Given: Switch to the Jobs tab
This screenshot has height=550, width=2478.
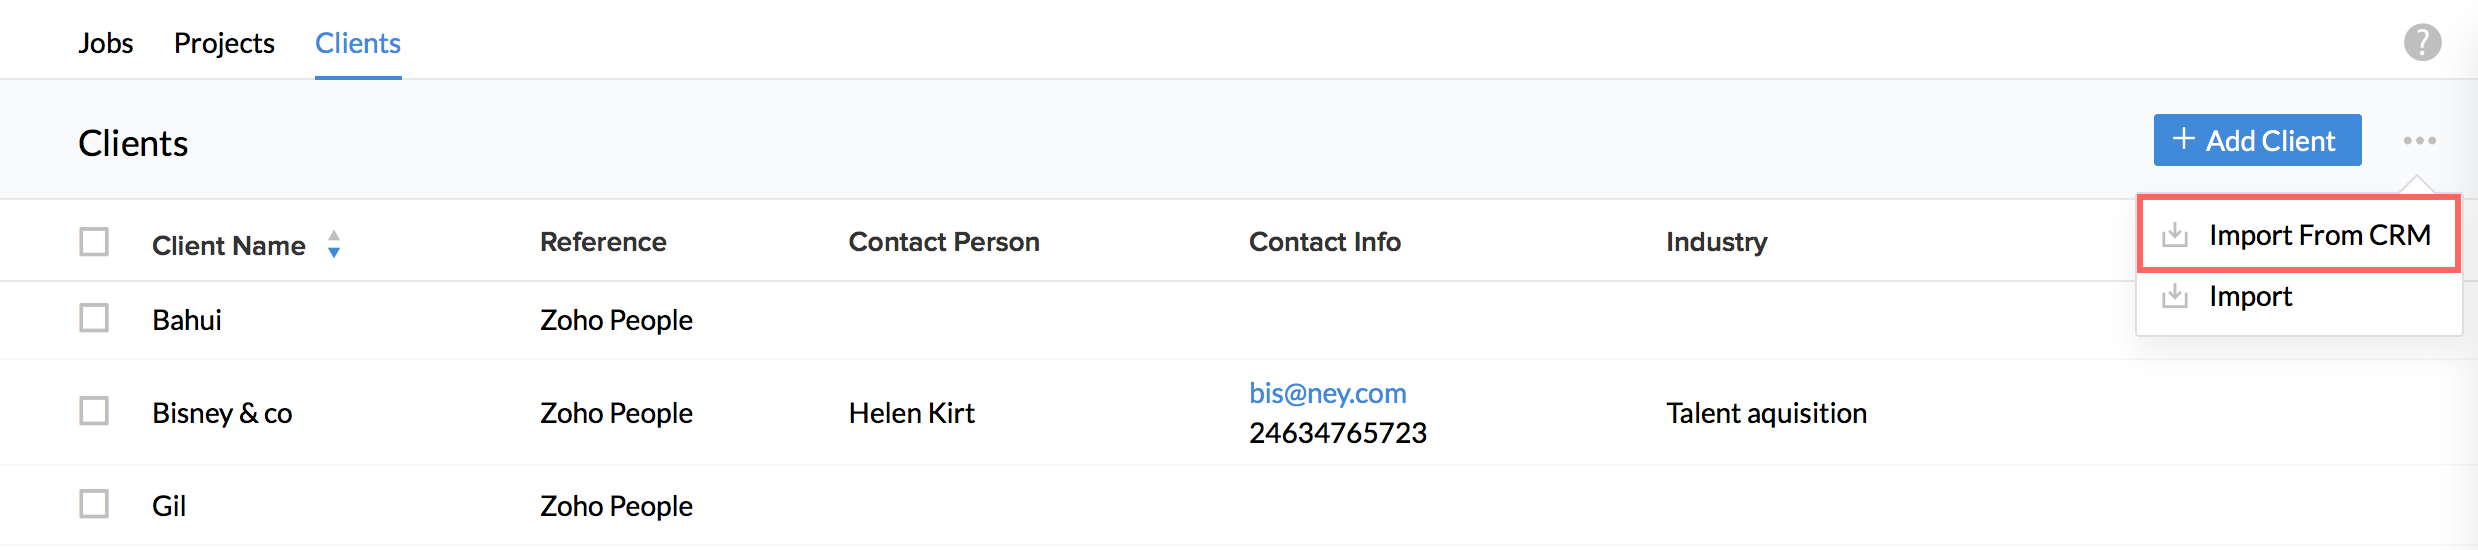Looking at the screenshot, I should click(x=106, y=44).
